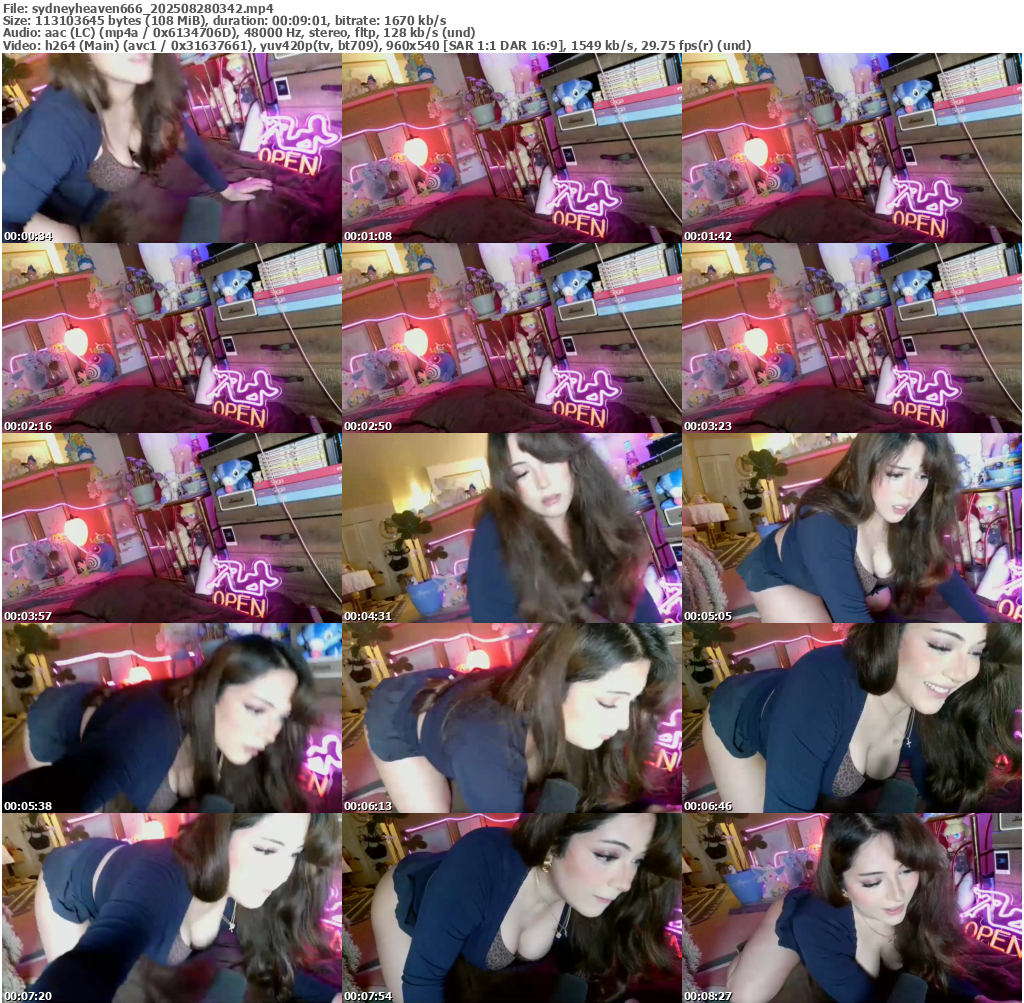The image size is (1024, 1003).
Task: Click the frame labeled 00:07:54
Action: (511, 908)
